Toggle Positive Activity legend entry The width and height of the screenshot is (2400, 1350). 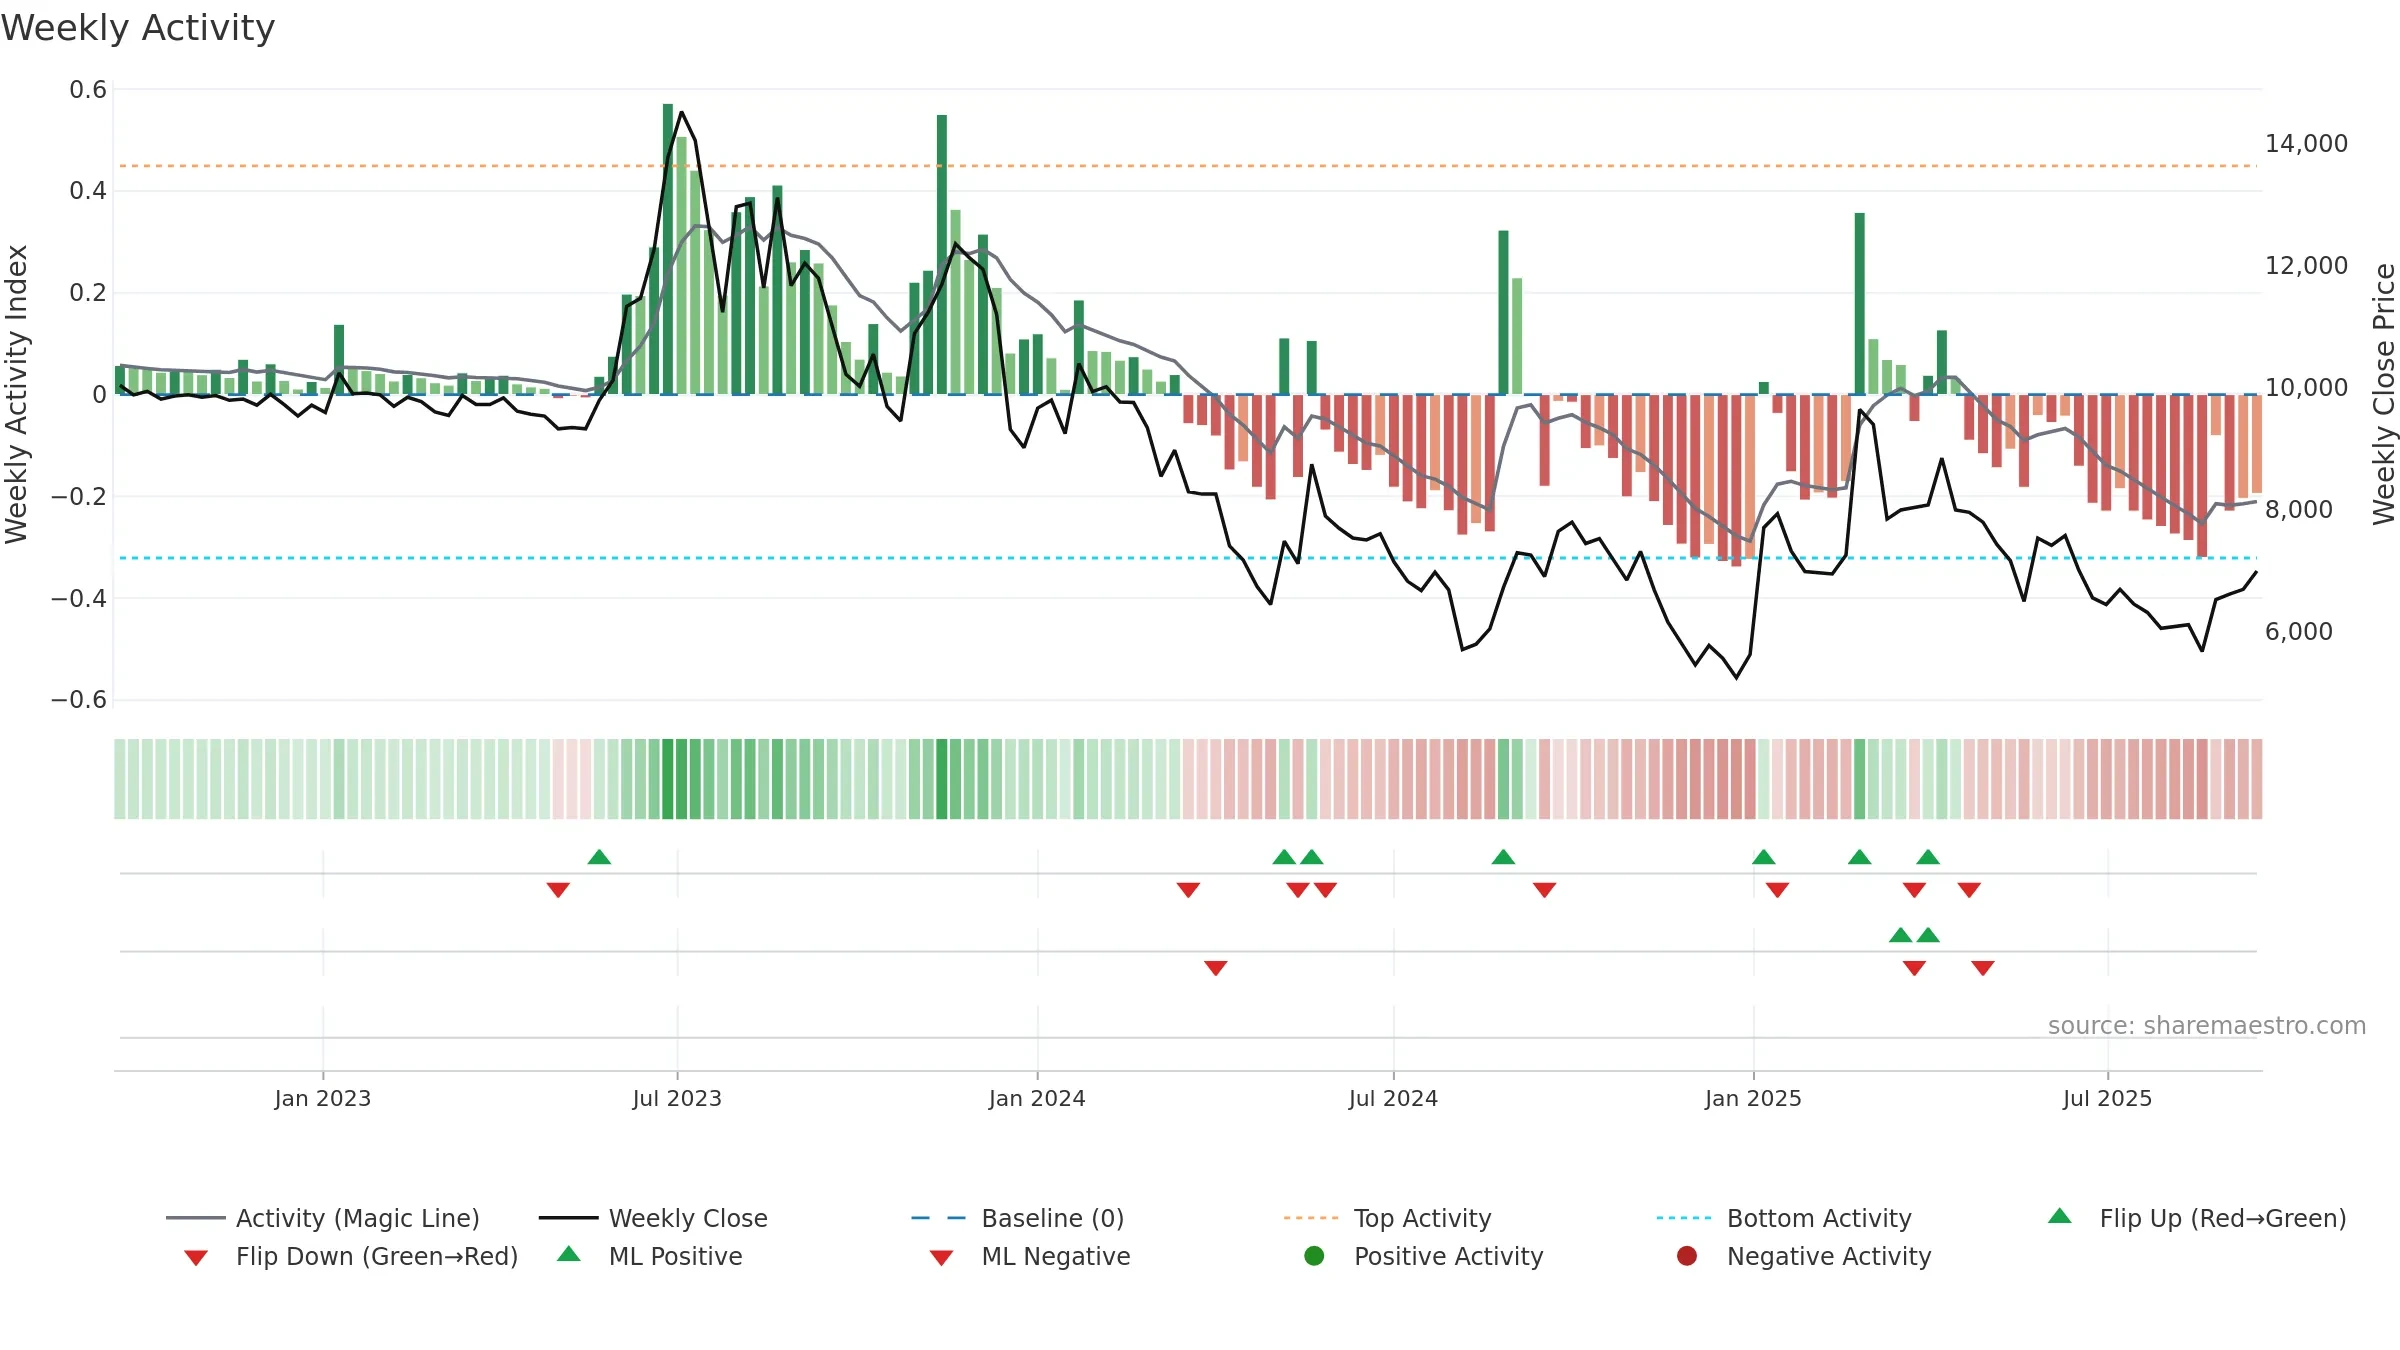click(x=1423, y=1256)
